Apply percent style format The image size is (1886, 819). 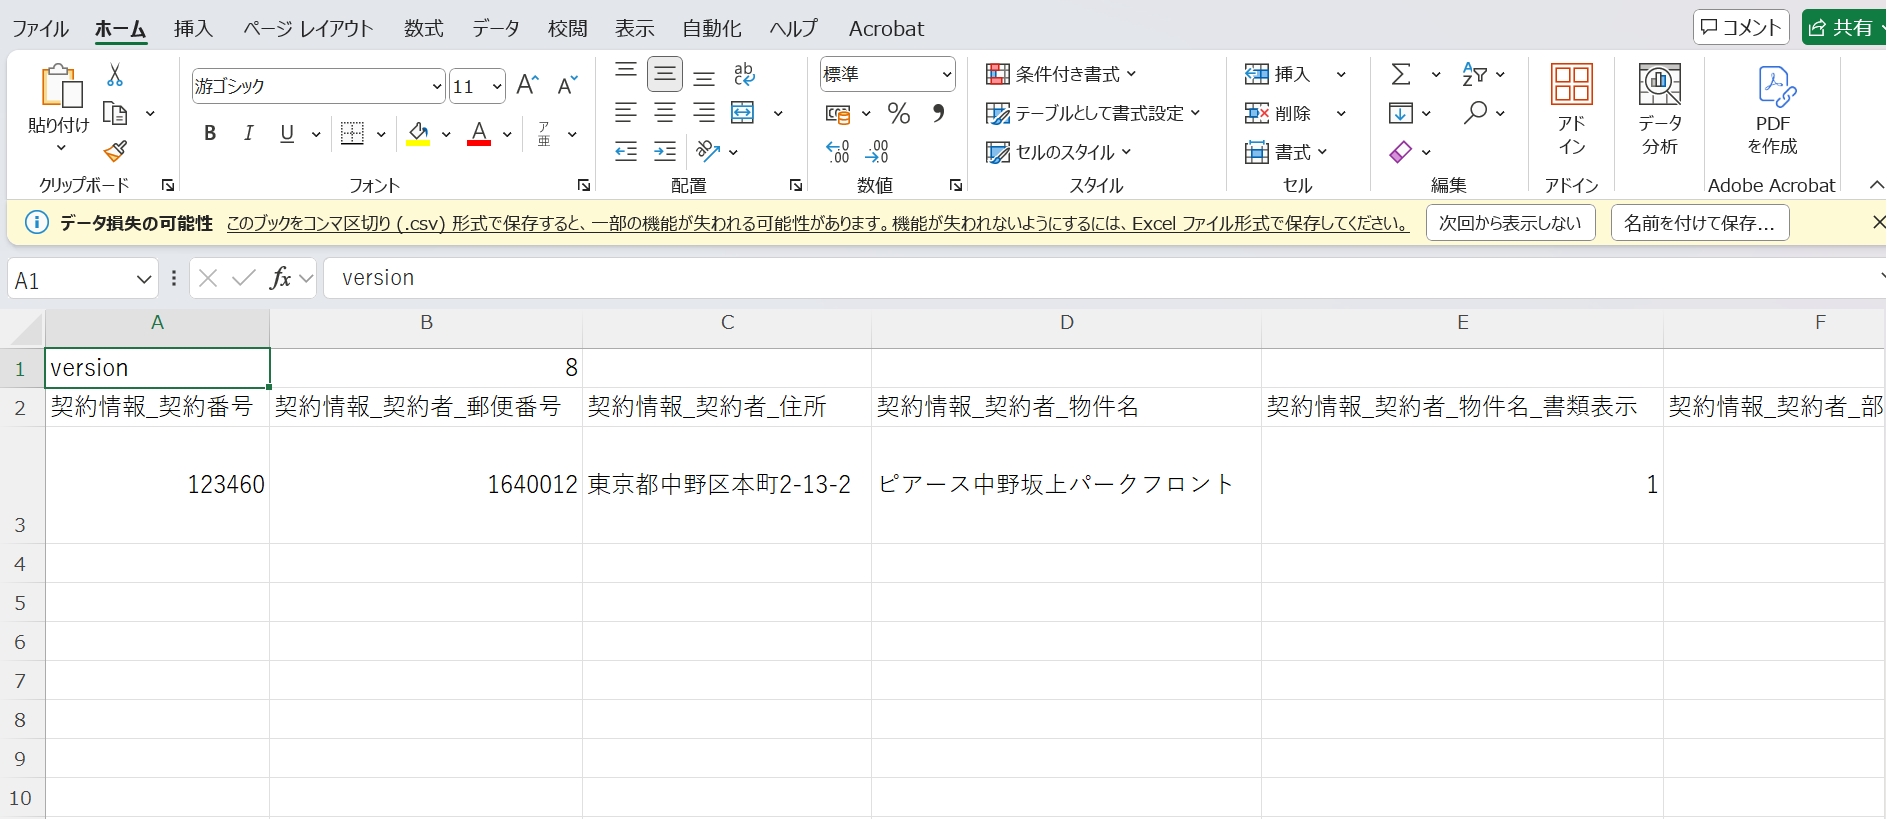coord(899,113)
